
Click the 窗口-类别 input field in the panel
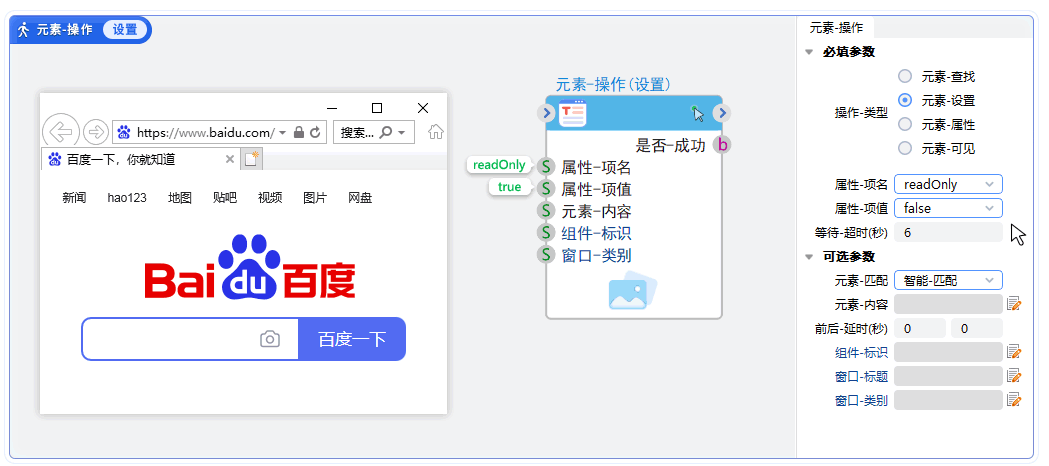click(x=948, y=400)
